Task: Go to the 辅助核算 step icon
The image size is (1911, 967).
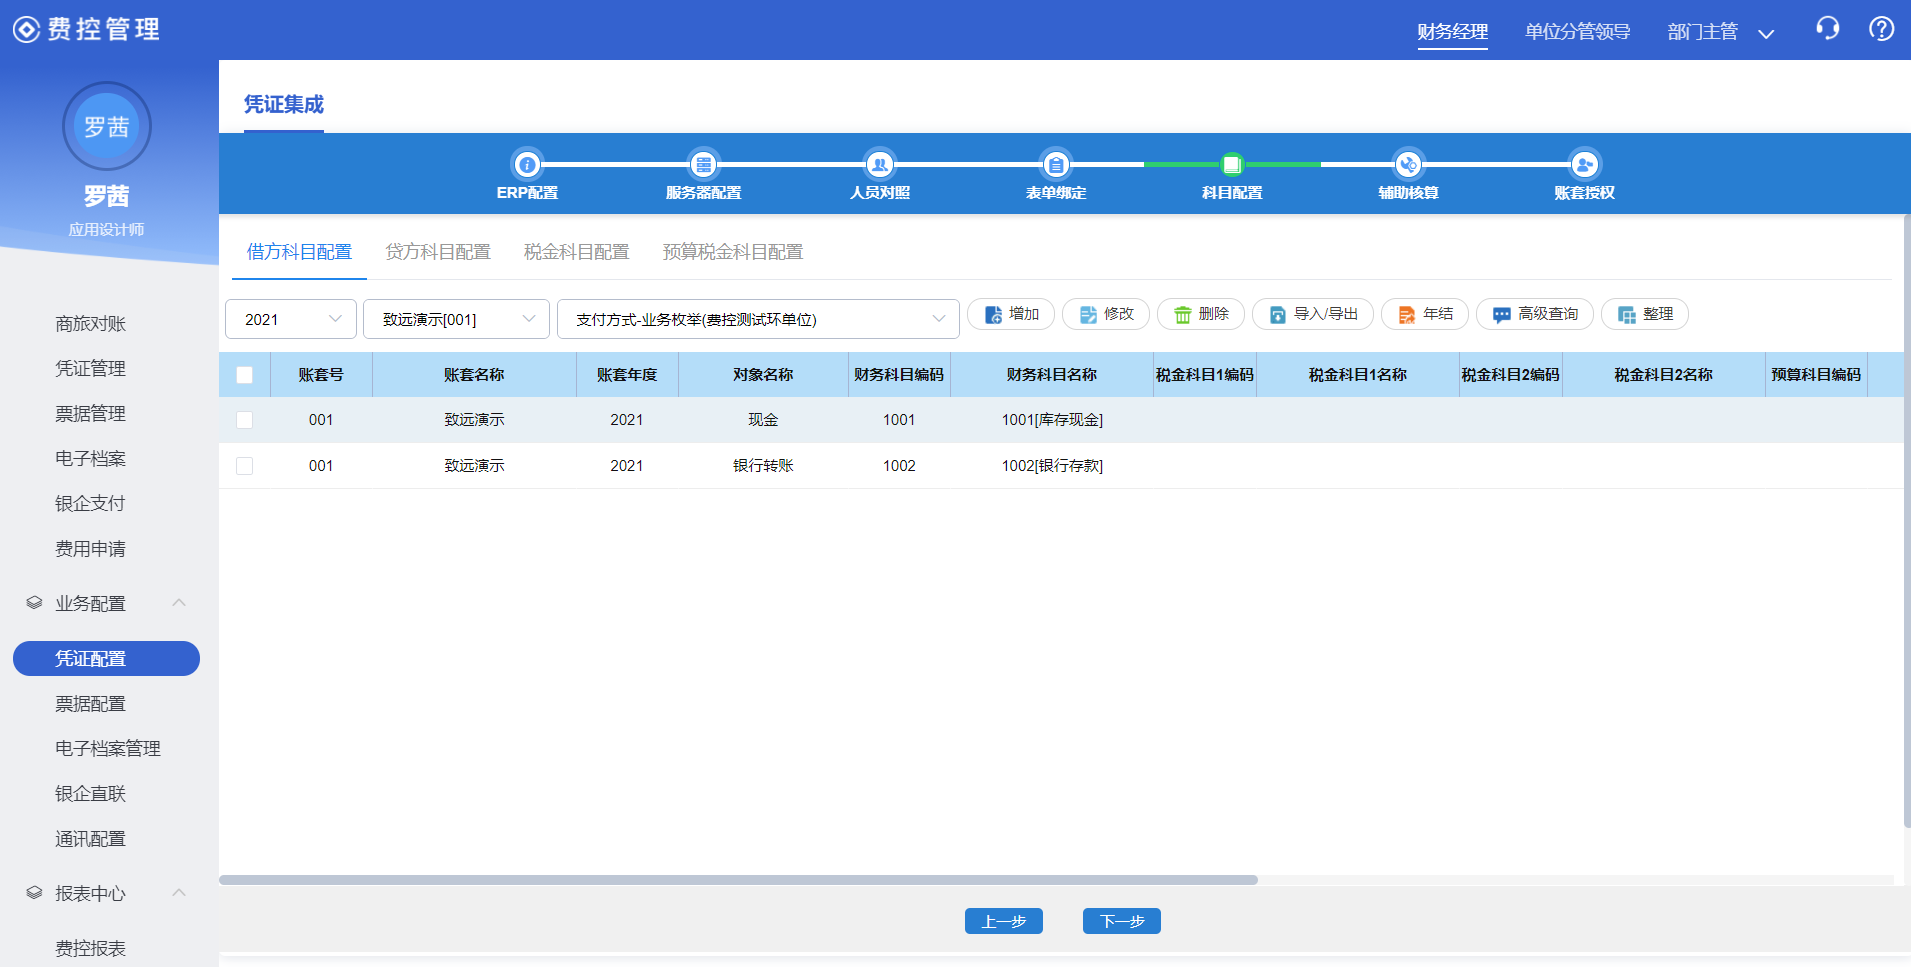Action: (1408, 164)
